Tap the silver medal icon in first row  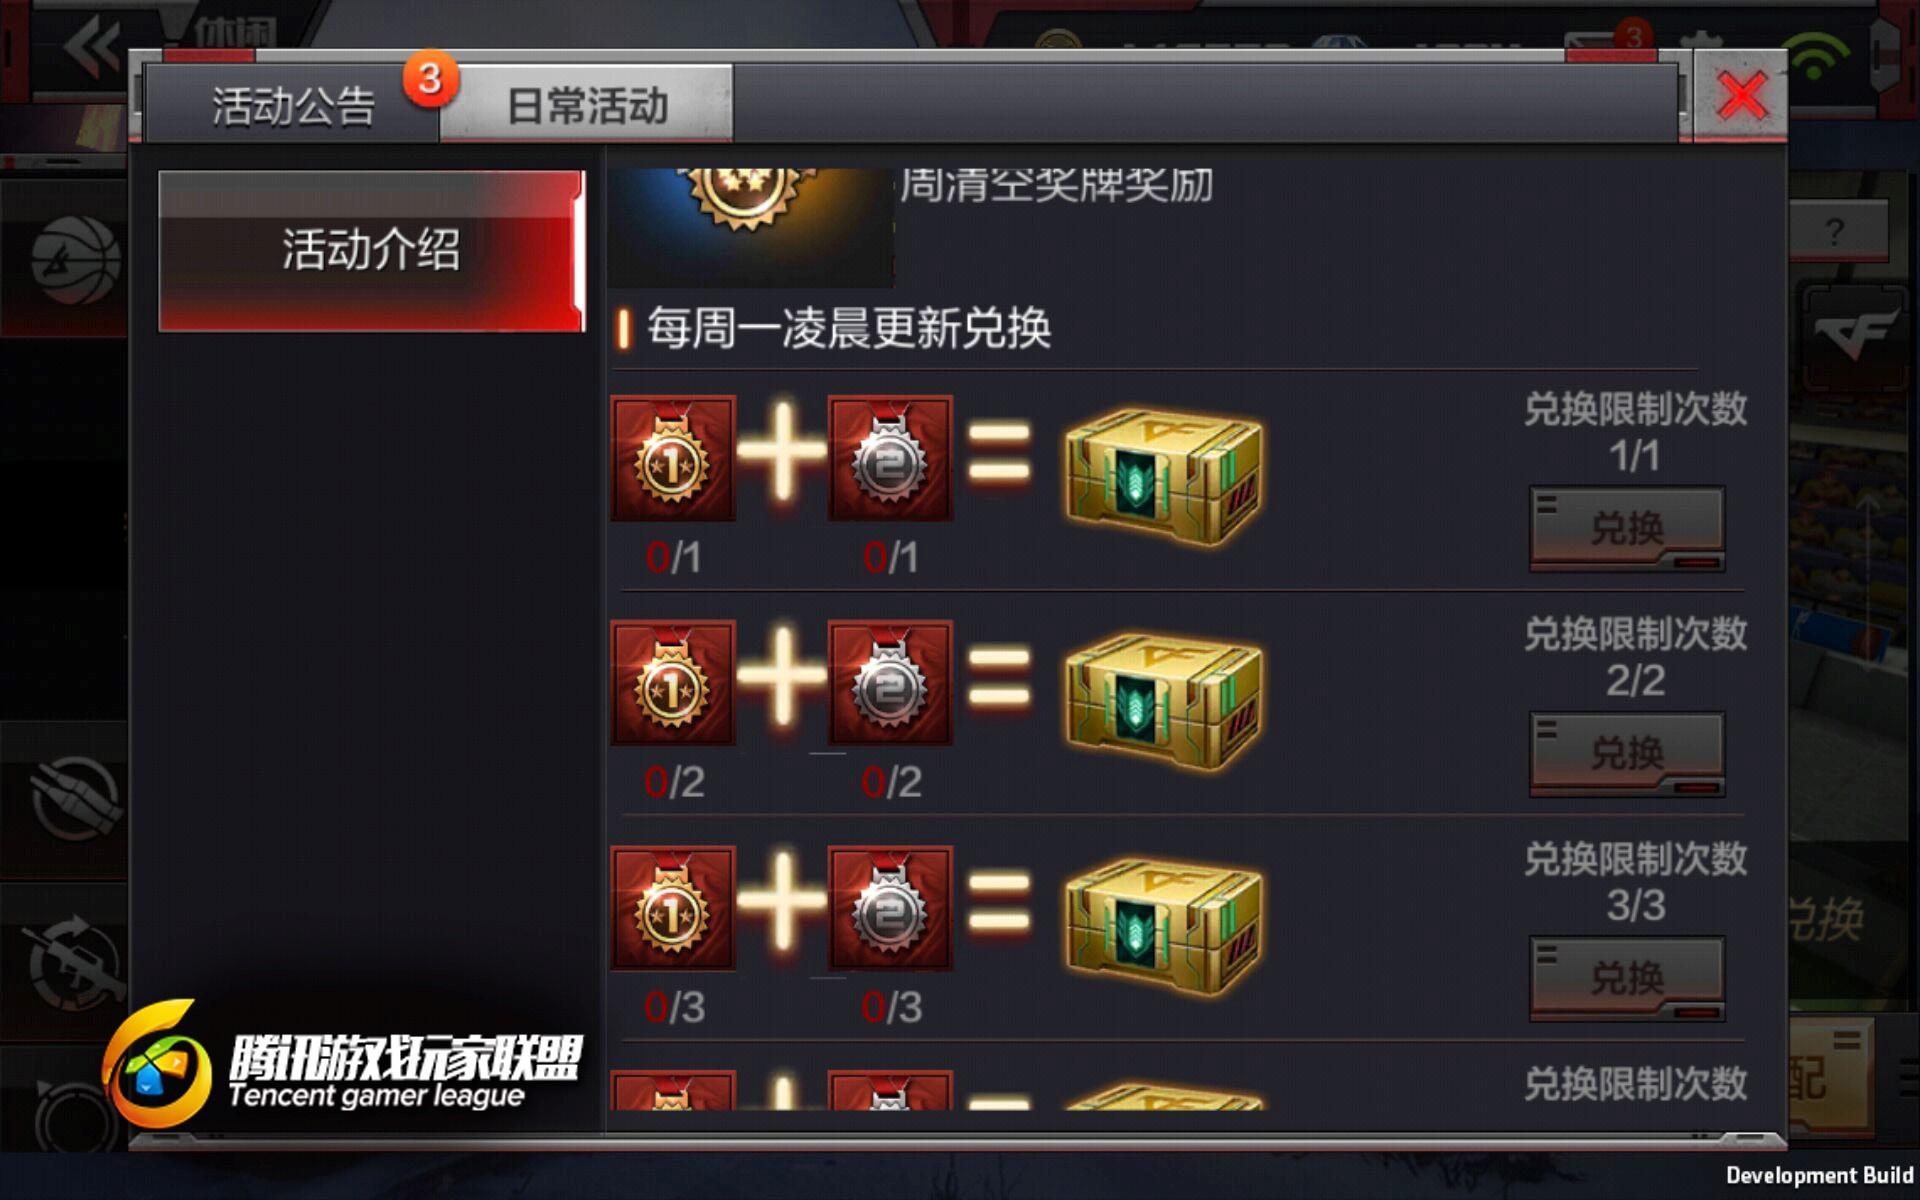tap(890, 458)
